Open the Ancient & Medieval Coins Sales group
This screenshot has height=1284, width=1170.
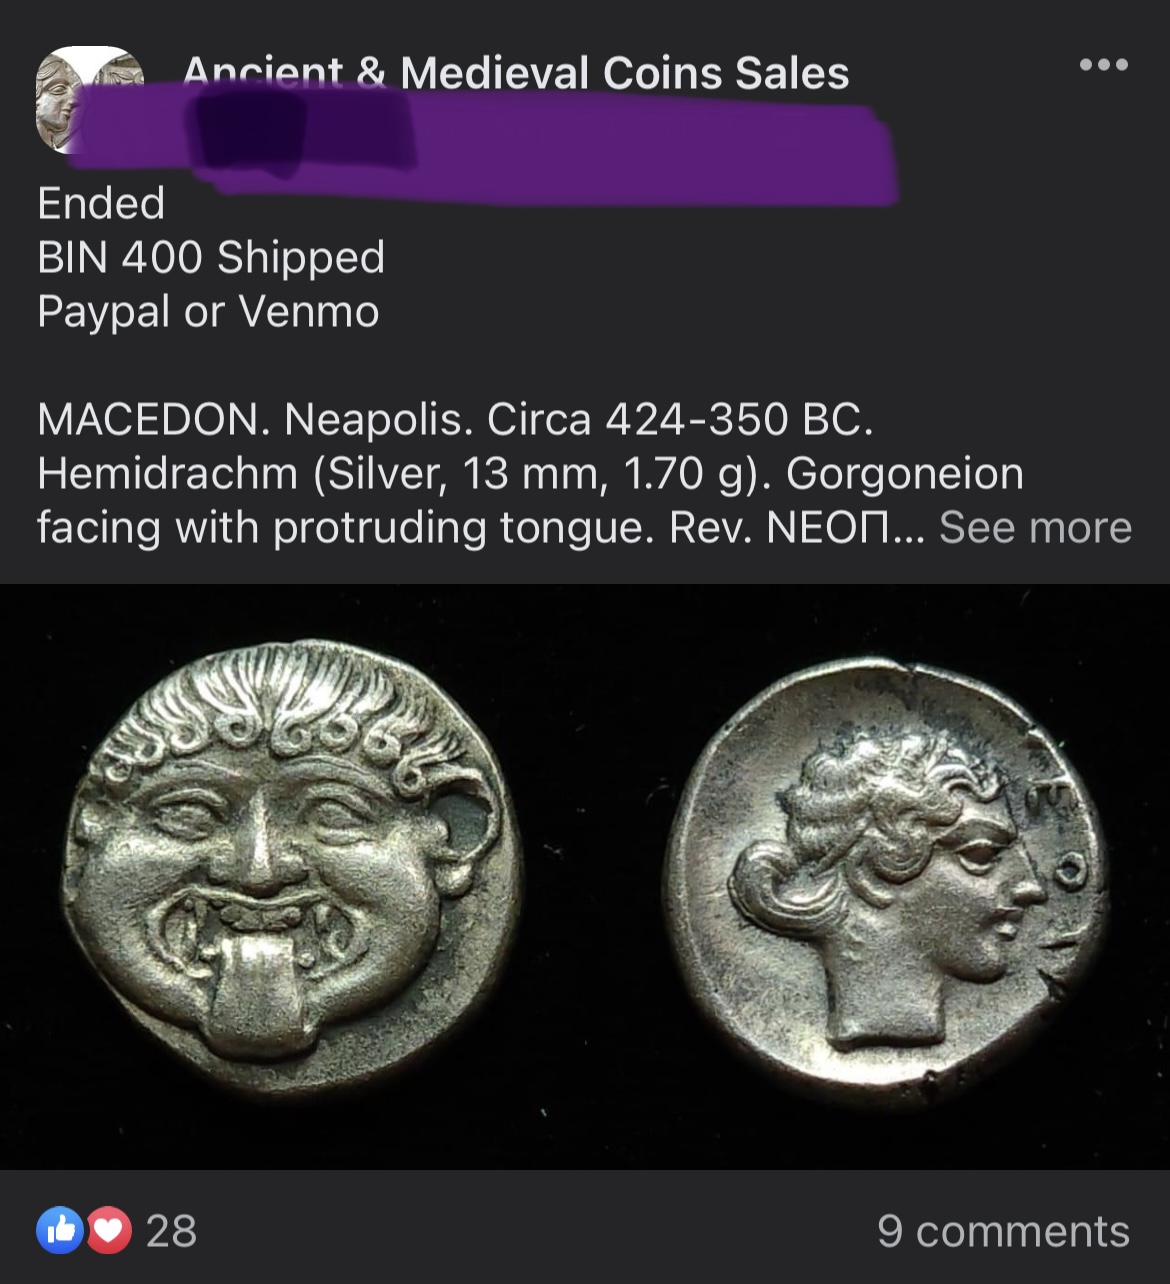516,73
